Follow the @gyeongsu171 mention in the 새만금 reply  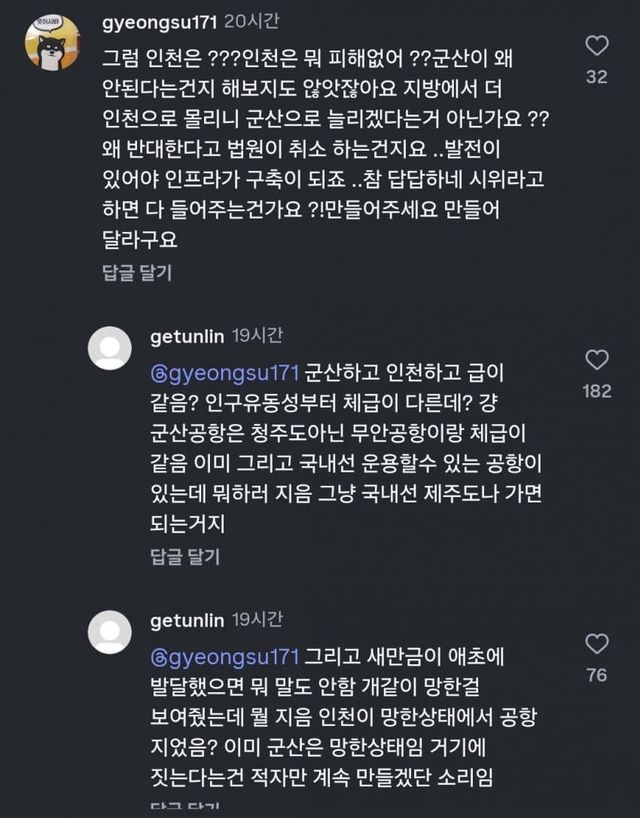pyautogui.click(x=224, y=656)
